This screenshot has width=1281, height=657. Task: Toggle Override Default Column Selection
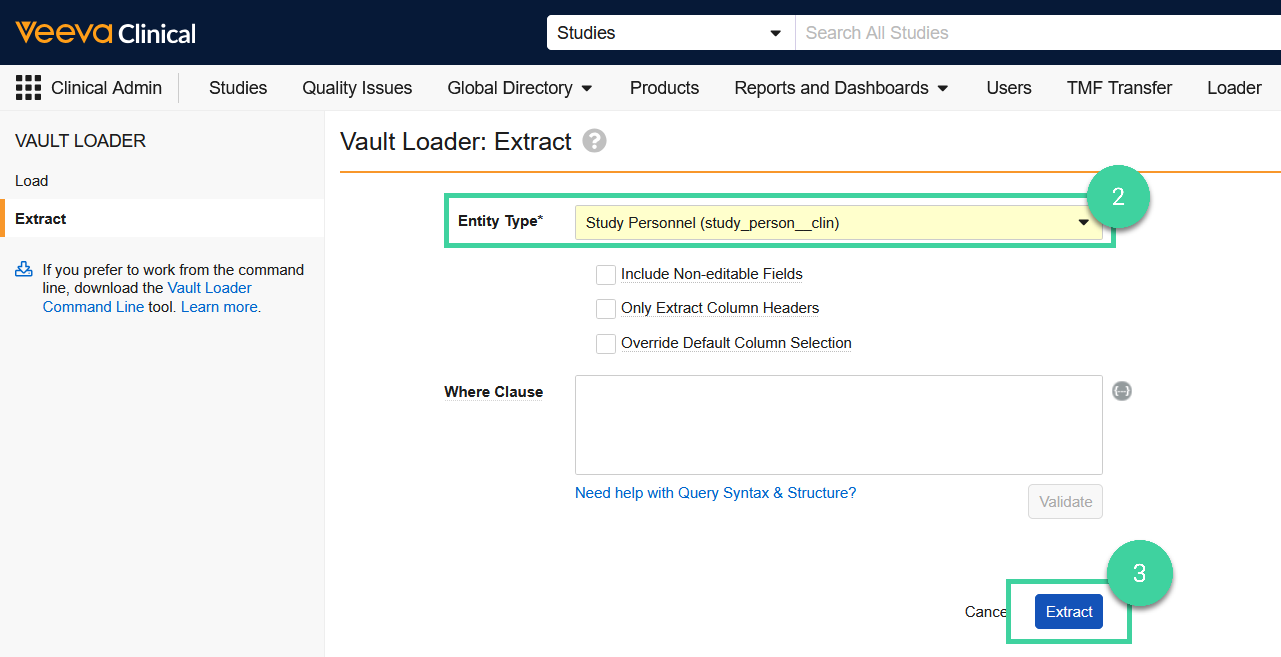(x=606, y=343)
